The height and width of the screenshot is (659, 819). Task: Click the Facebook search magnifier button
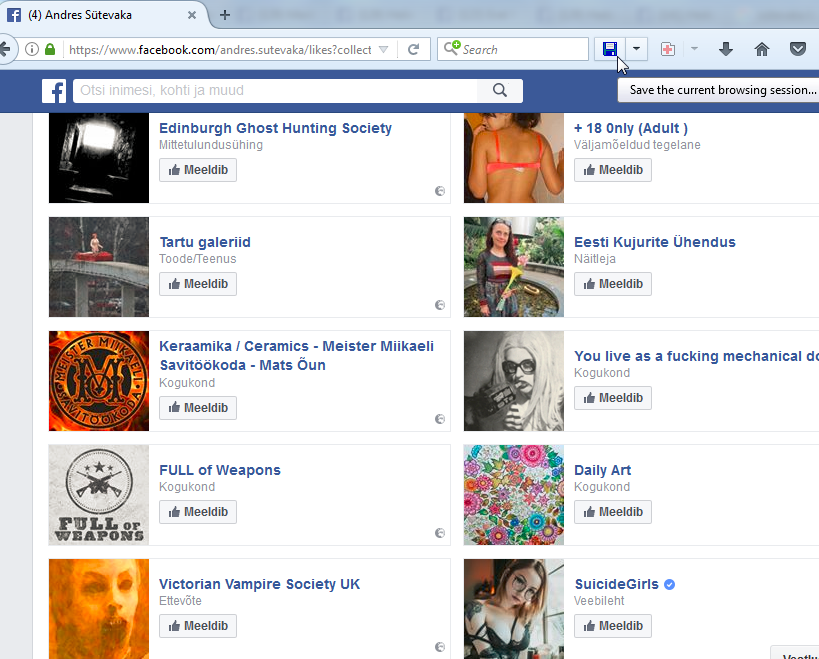click(500, 90)
